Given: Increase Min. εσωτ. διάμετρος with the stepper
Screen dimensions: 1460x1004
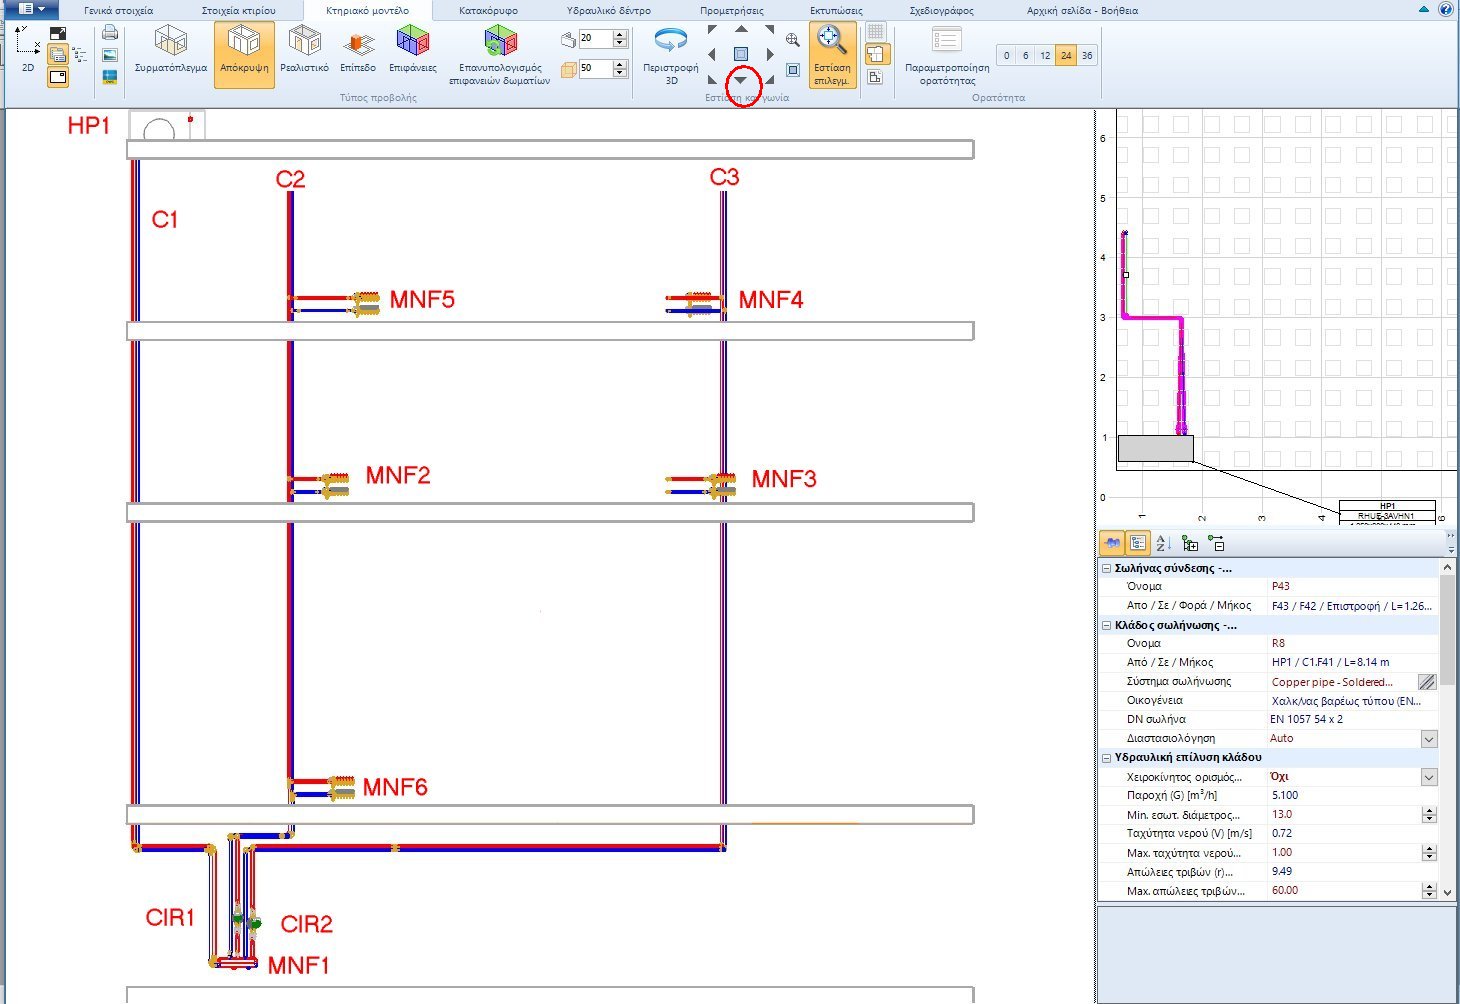Looking at the screenshot, I should [x=1428, y=809].
